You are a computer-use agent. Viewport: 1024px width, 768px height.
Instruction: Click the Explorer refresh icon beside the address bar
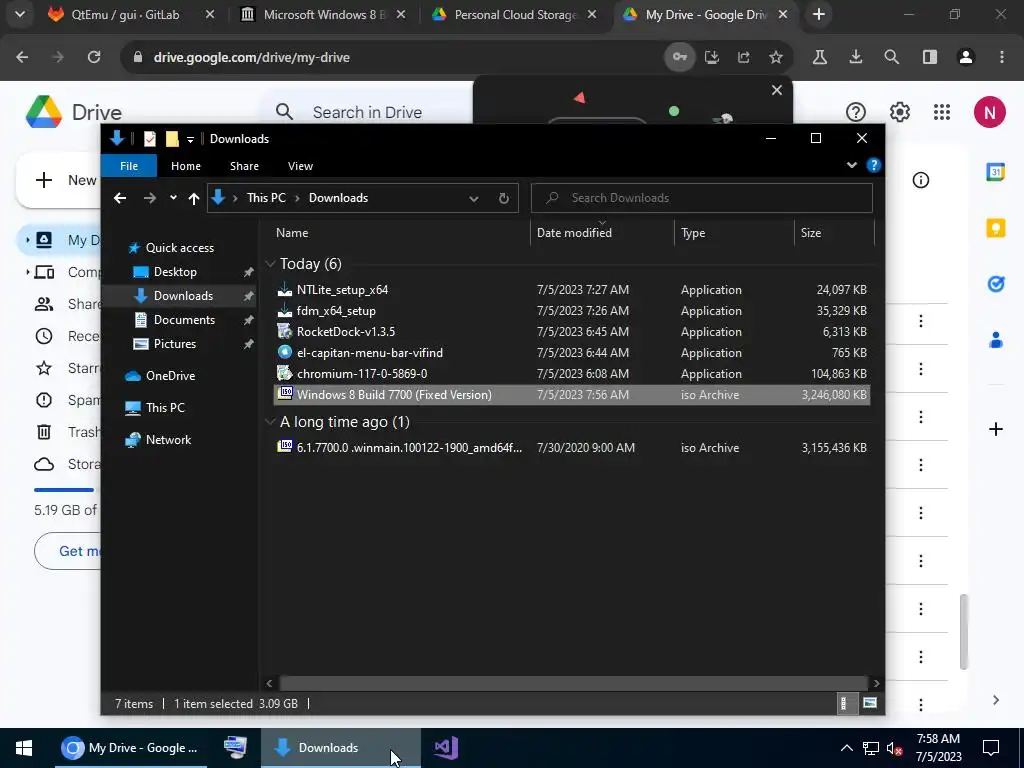click(504, 198)
